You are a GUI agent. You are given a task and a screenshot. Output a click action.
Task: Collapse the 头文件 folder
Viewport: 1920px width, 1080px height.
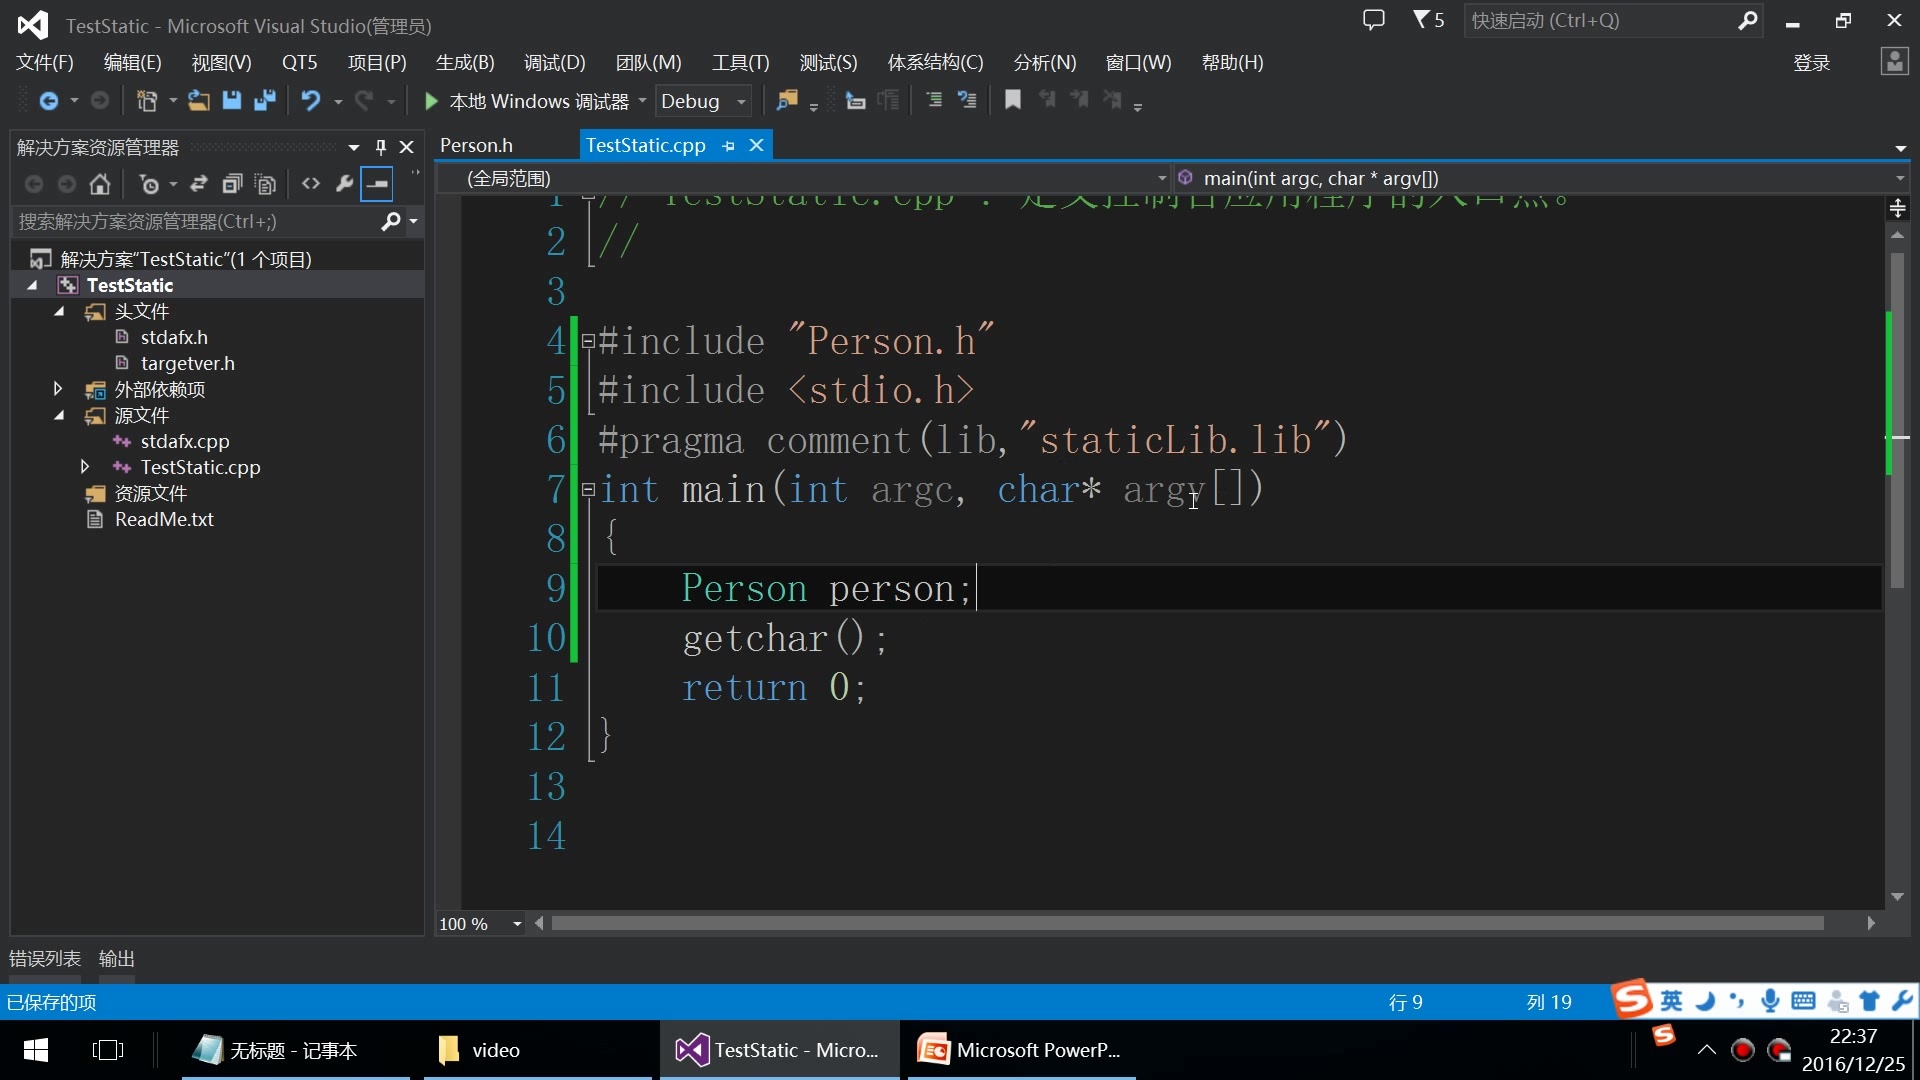[x=59, y=311]
